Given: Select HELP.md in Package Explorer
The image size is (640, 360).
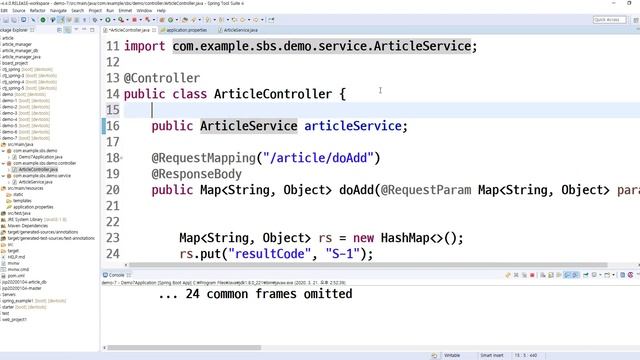Looking at the screenshot, I should 16,257.
